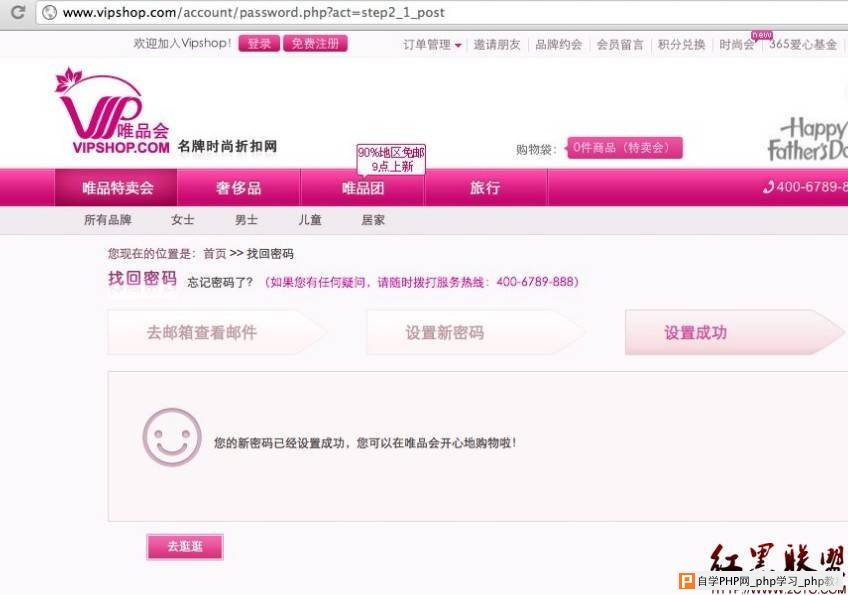The width and height of the screenshot is (848, 595).
Task: Open the 品牌约会 link
Action: 559,44
